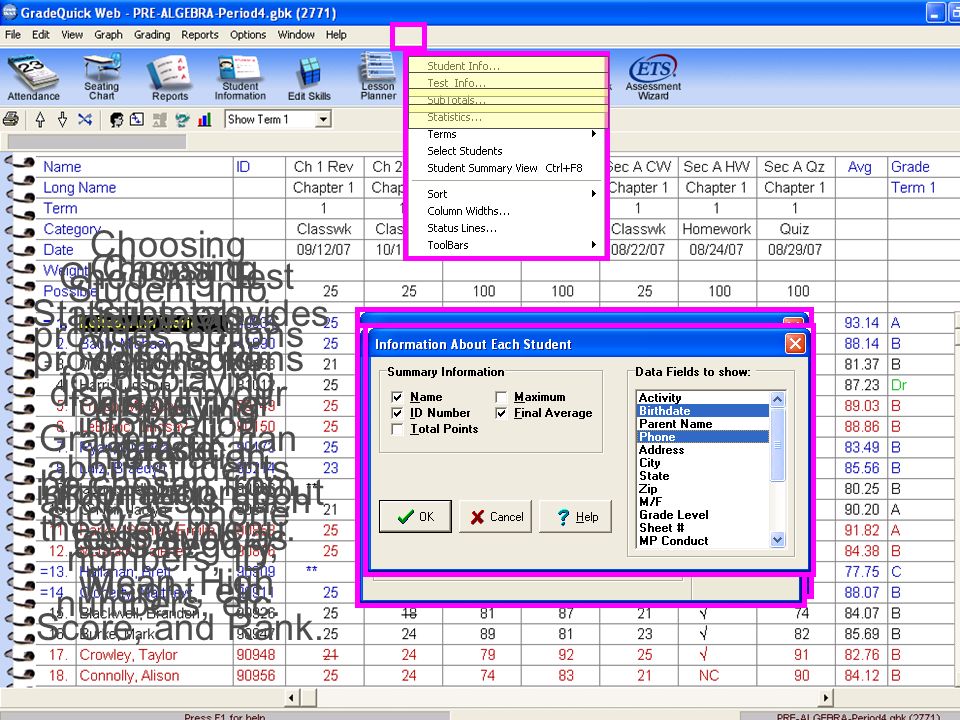Viewport: 960px width, 720px height.
Task: Click the student face icon
Action: tap(116, 119)
